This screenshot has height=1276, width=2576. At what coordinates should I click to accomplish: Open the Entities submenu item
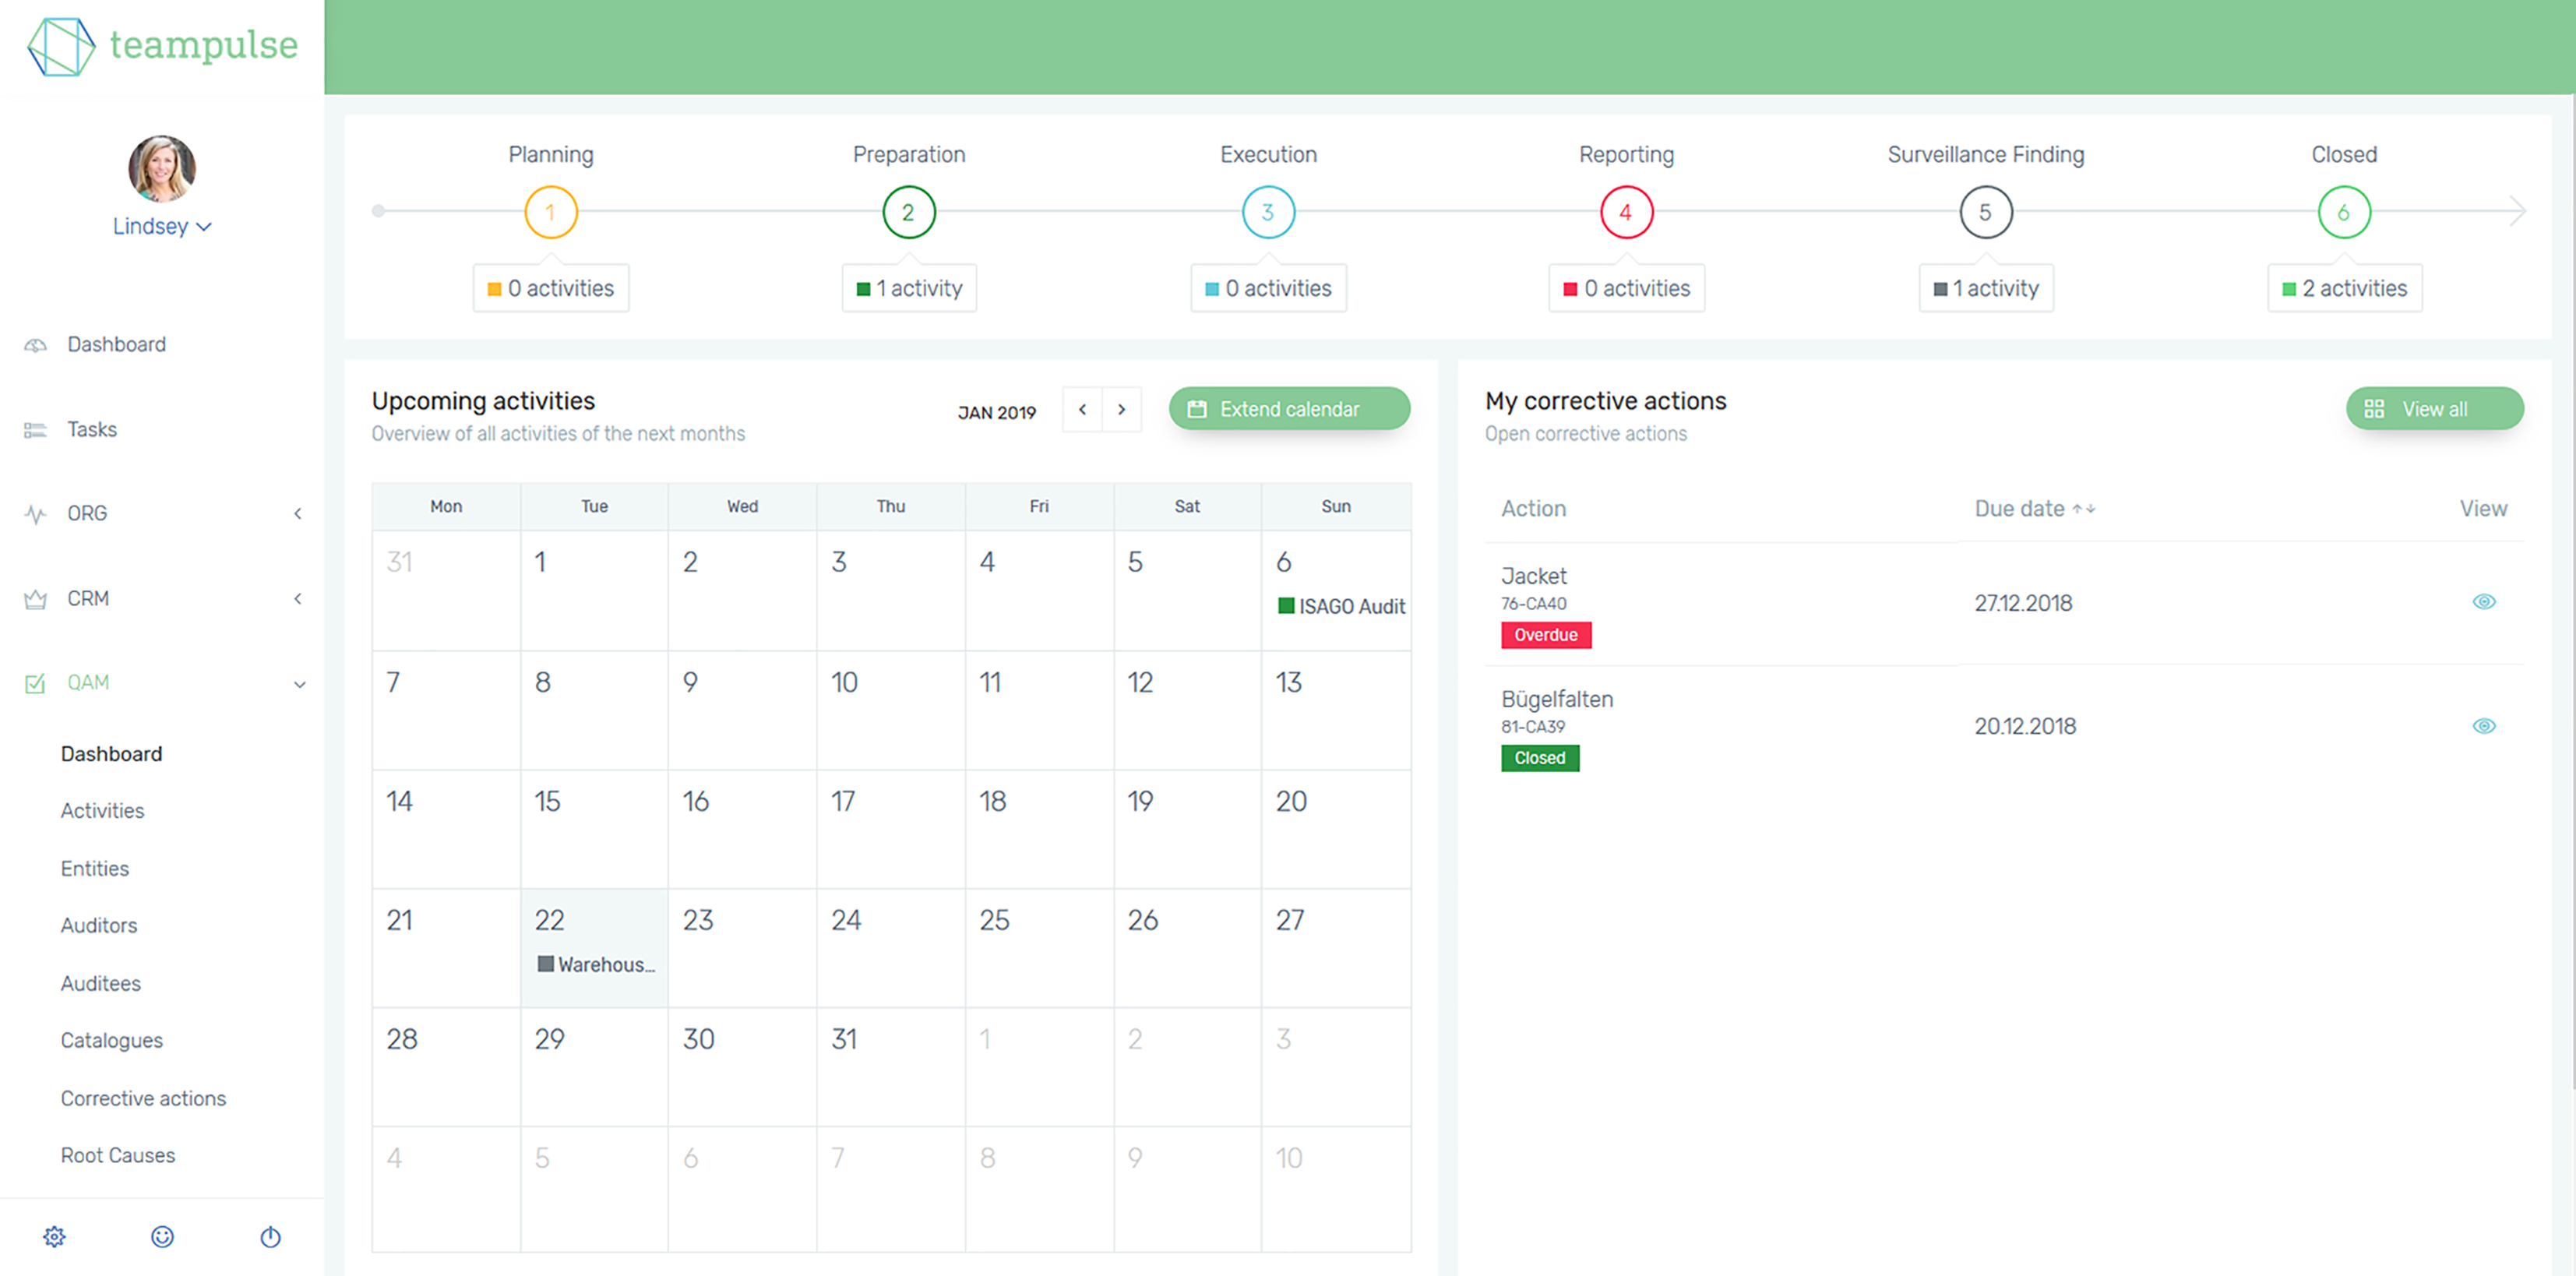click(x=94, y=869)
